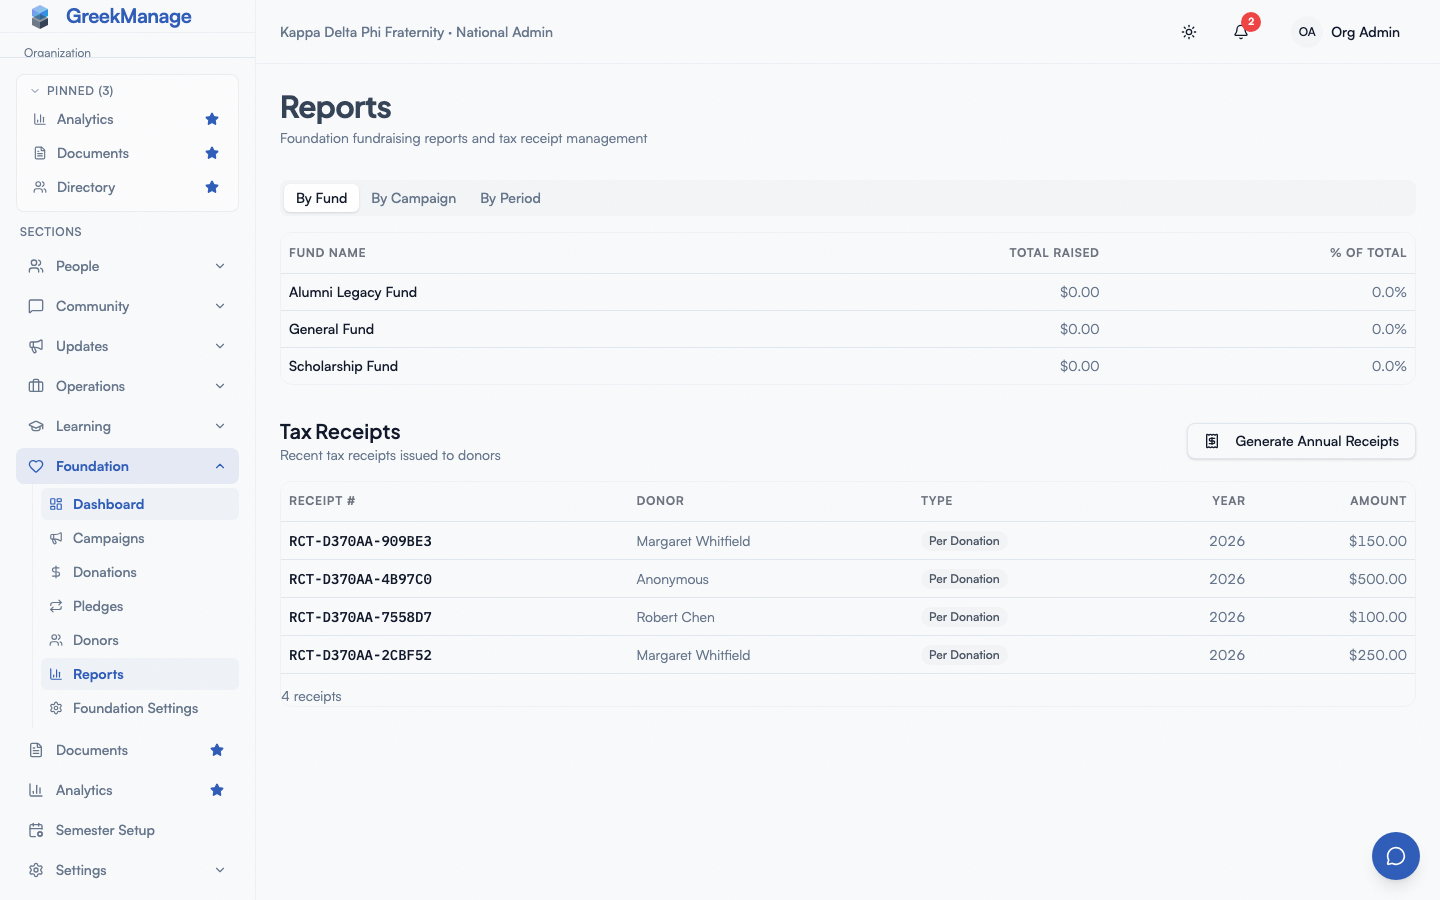Open Dashboard under Foundation

pos(140,504)
